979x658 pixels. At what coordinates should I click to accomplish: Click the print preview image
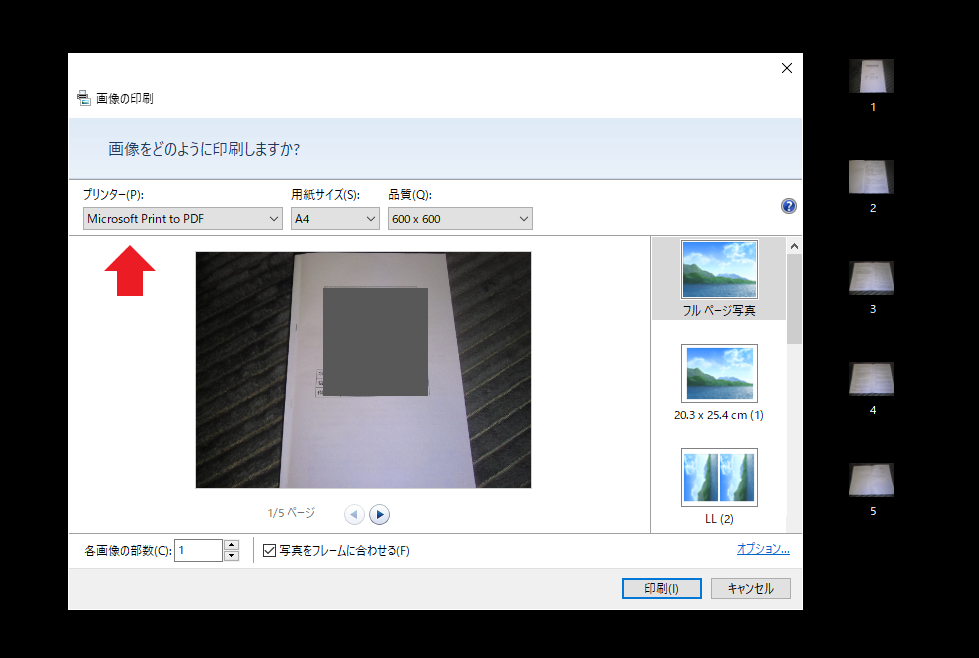point(363,370)
